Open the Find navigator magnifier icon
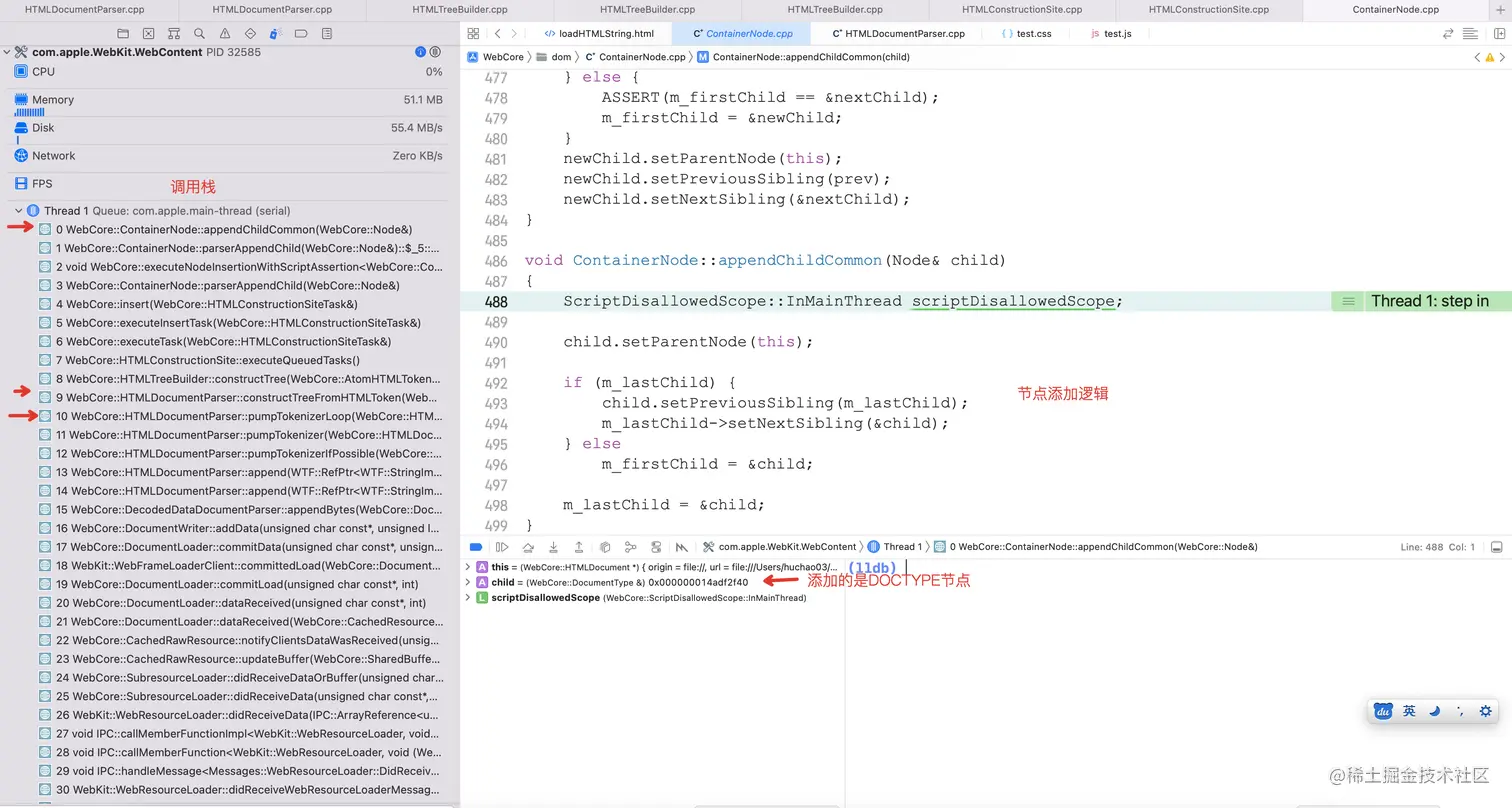The width and height of the screenshot is (1512, 808). tap(200, 33)
